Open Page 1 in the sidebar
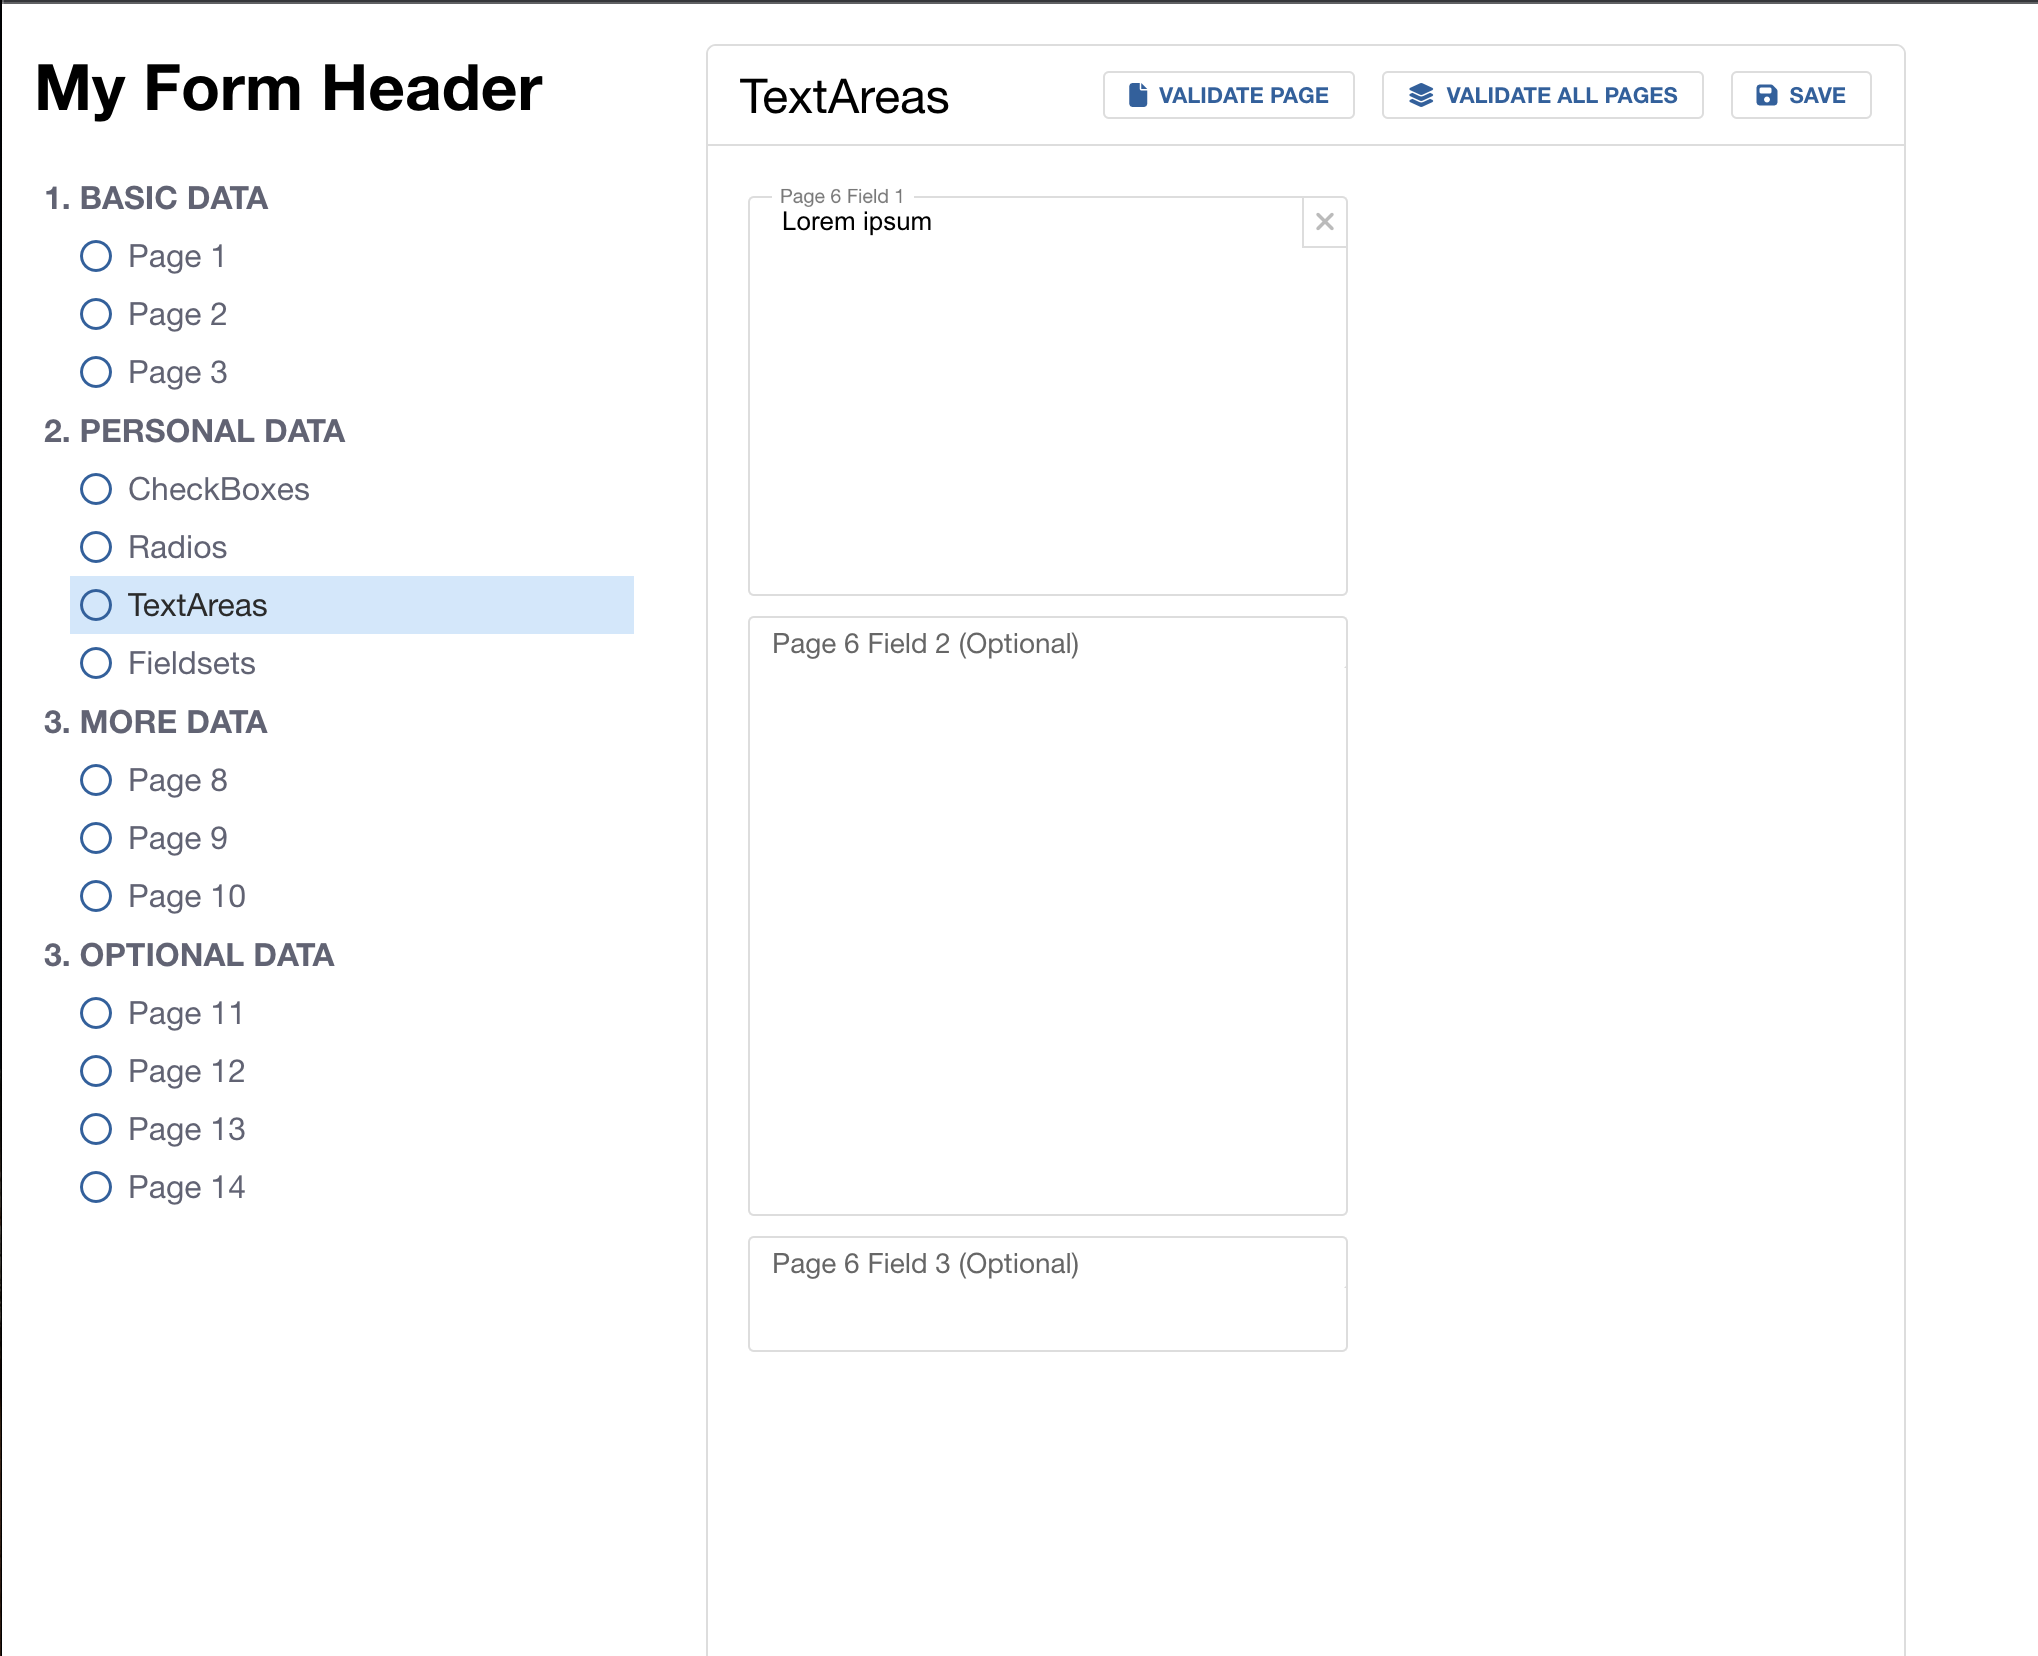 pos(352,256)
